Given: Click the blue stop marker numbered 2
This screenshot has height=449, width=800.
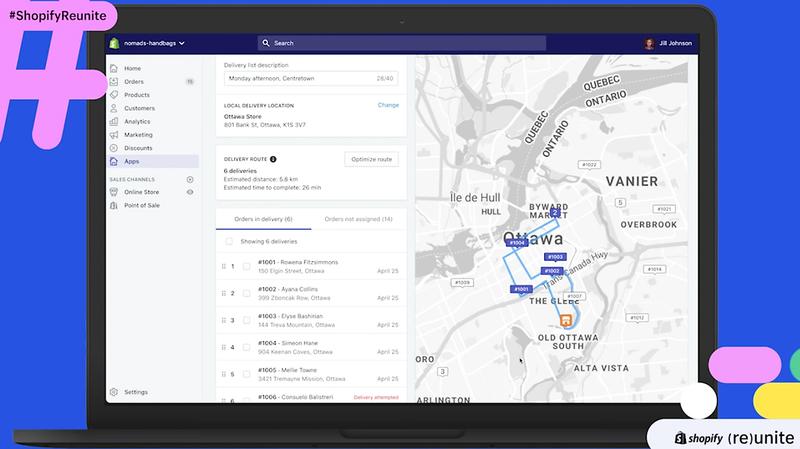Looking at the screenshot, I should pos(555,212).
